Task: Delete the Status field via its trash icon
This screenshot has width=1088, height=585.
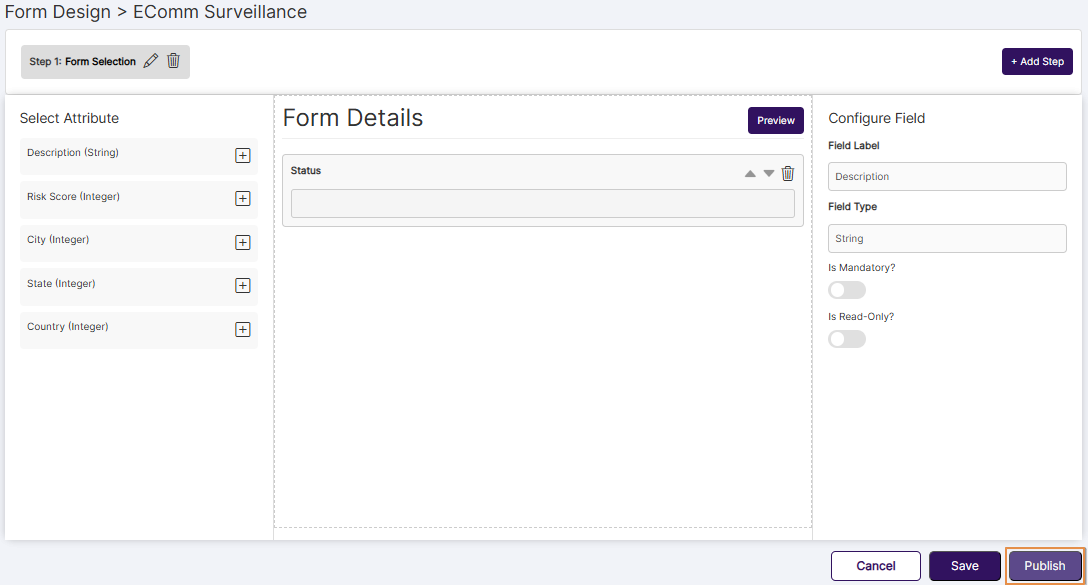Action: [x=787, y=173]
